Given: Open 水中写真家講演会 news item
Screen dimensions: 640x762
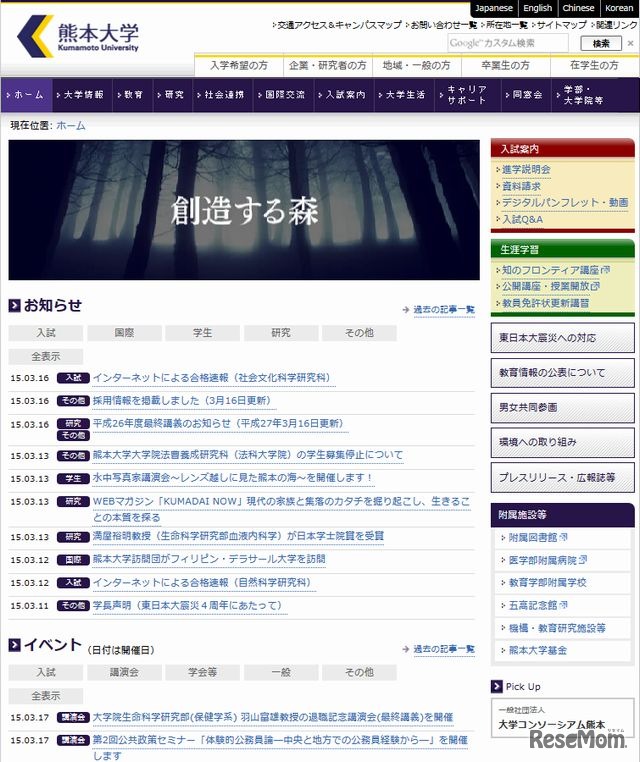Looking at the screenshot, I should click(233, 478).
